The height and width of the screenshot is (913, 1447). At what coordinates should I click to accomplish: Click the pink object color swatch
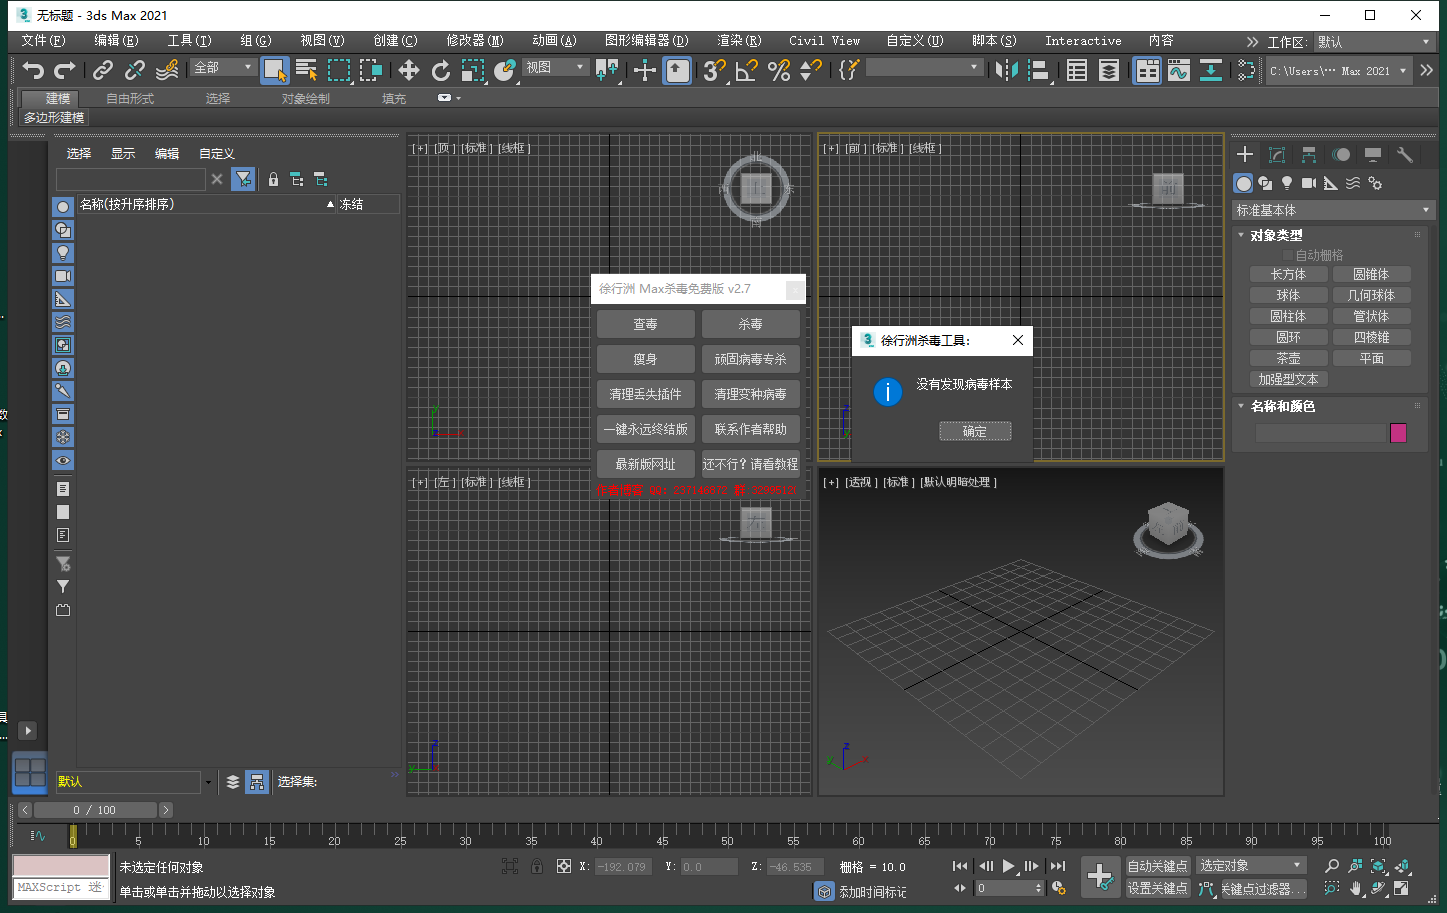[1398, 432]
